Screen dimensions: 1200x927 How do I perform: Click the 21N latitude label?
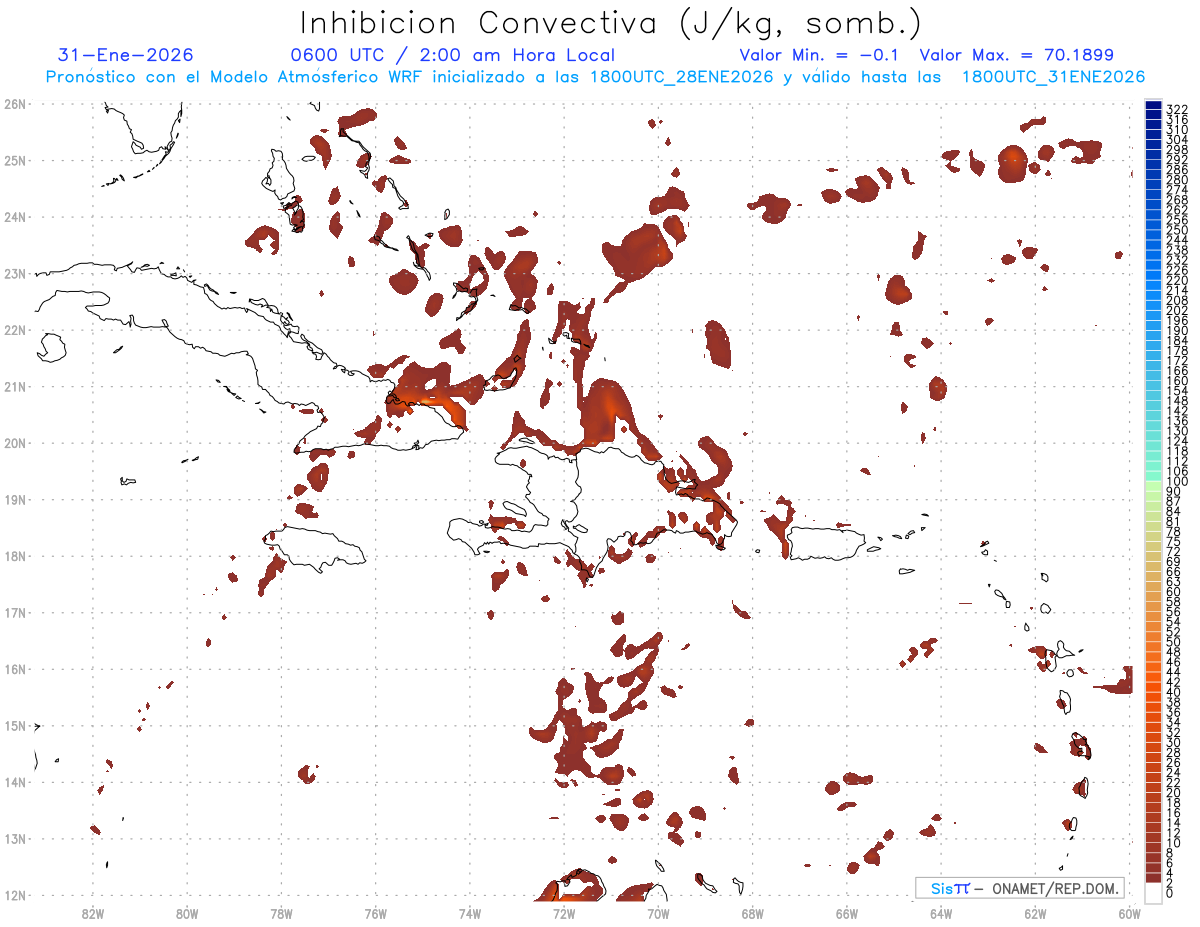[x=15, y=386]
